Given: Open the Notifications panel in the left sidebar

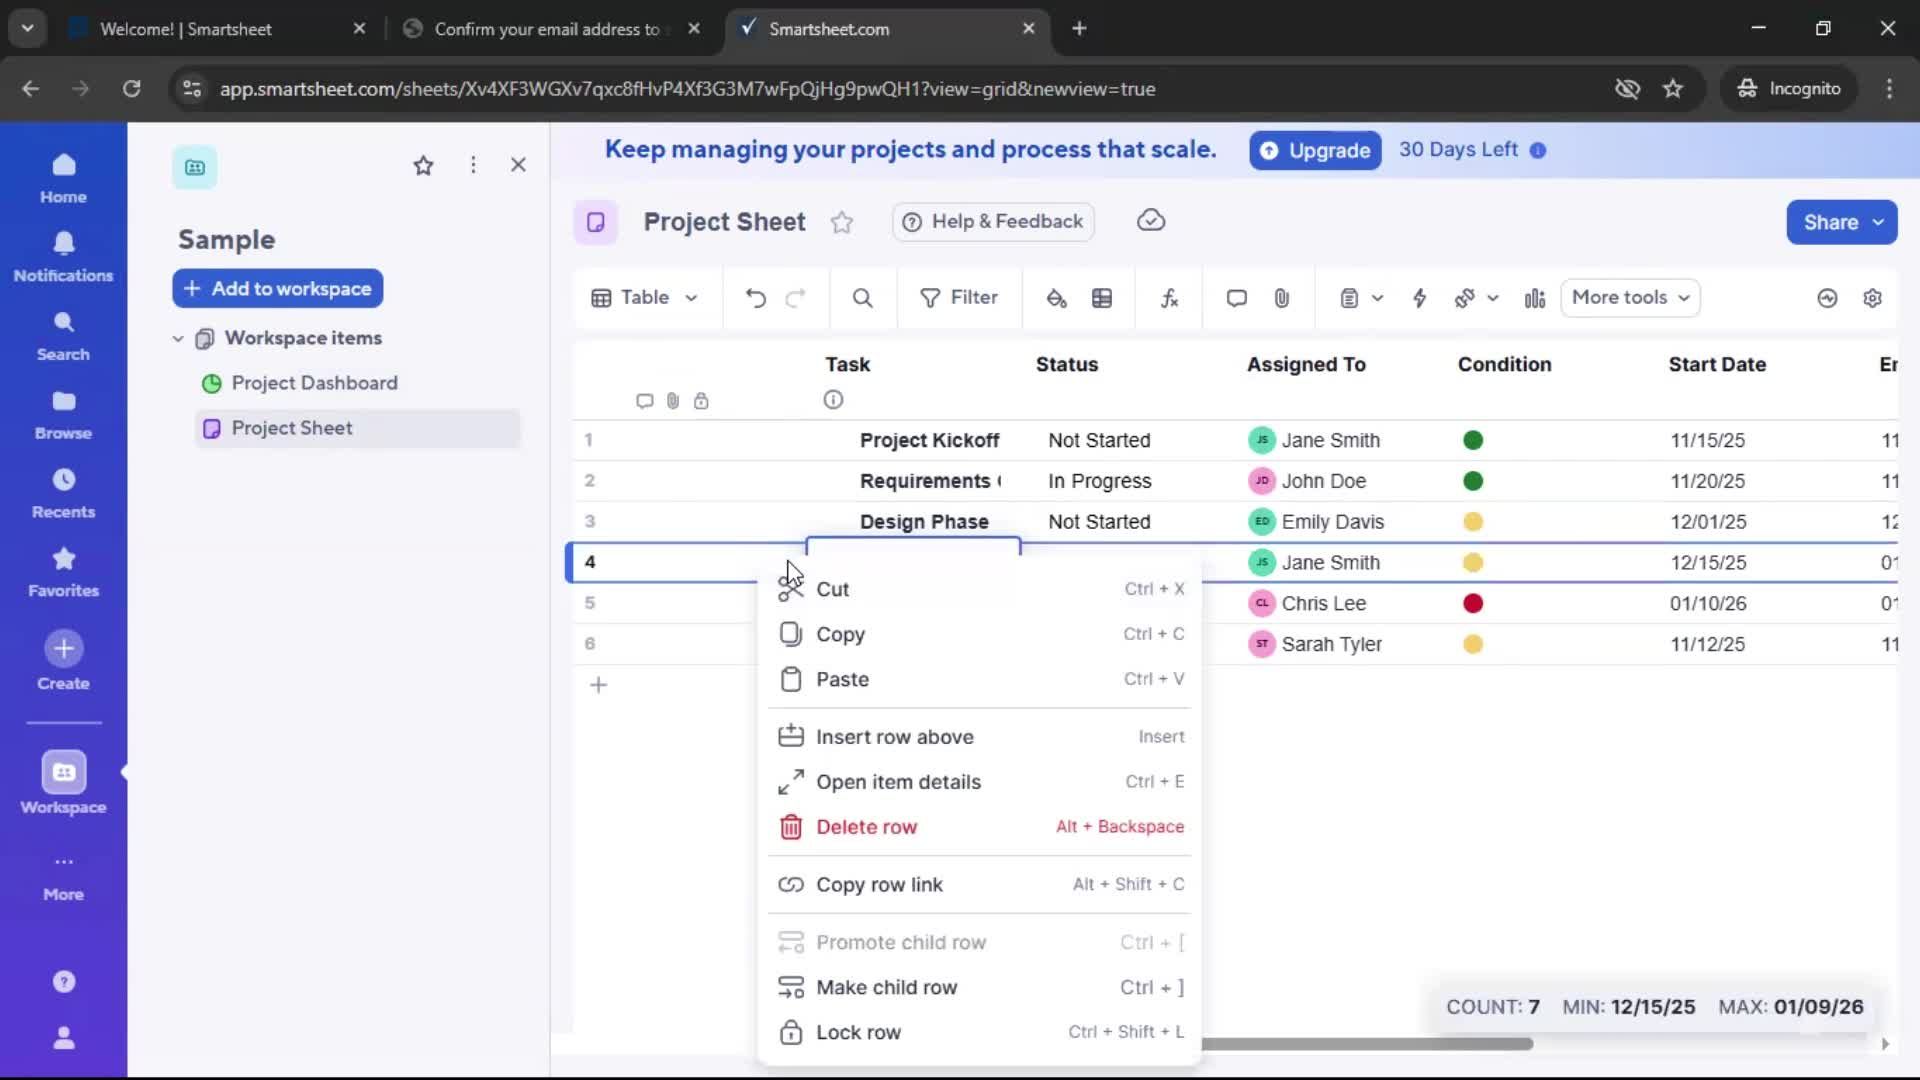Looking at the screenshot, I should (x=63, y=256).
